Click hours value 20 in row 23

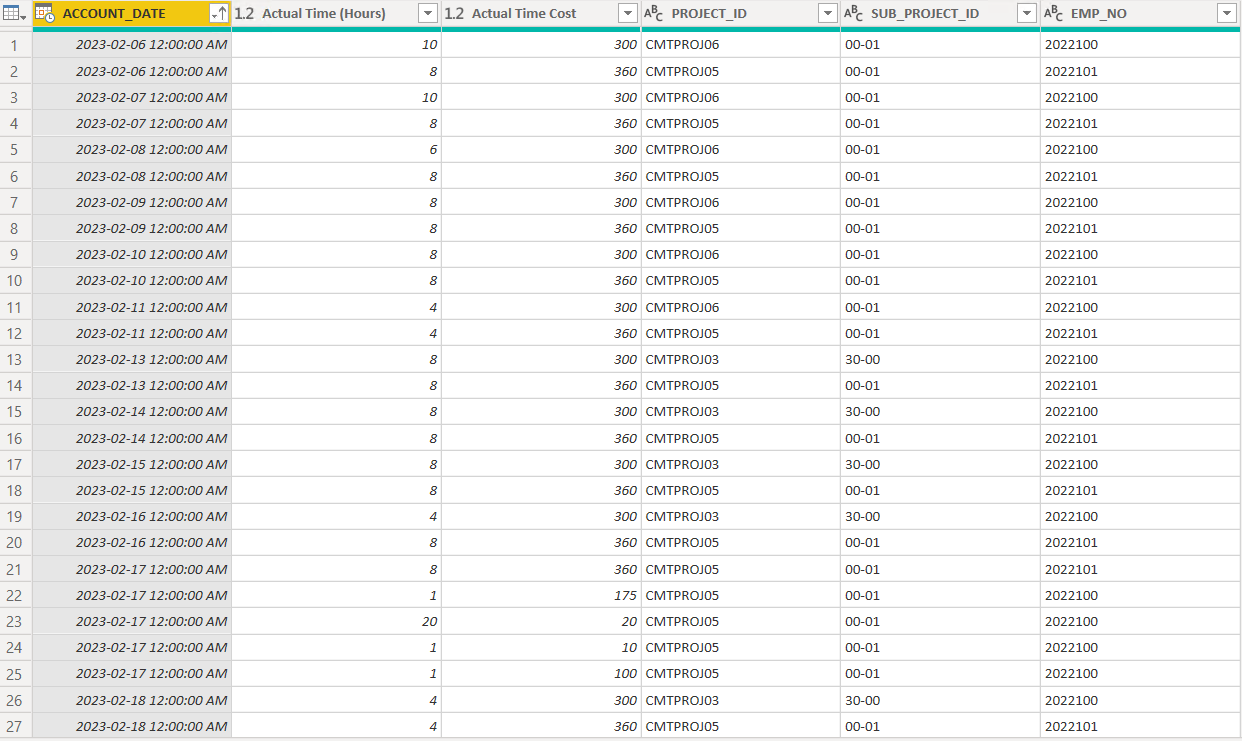coord(336,621)
